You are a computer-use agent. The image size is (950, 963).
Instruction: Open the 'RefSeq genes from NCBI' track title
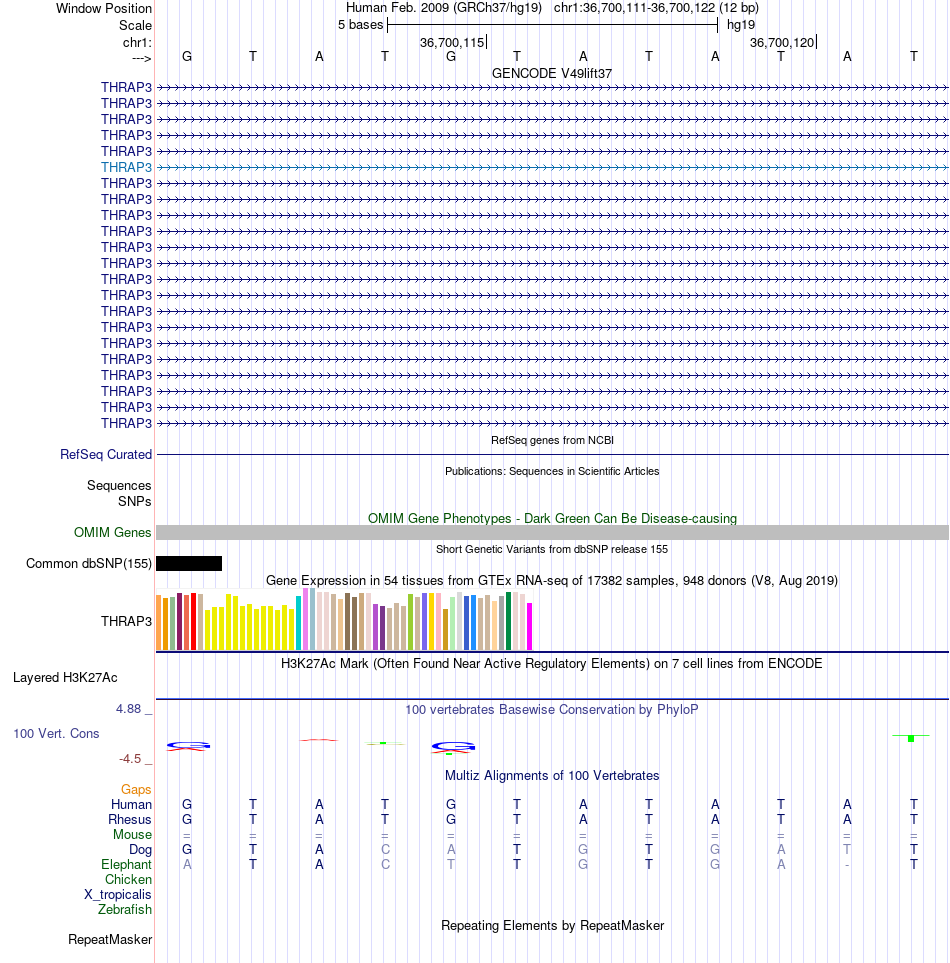pyautogui.click(x=552, y=440)
